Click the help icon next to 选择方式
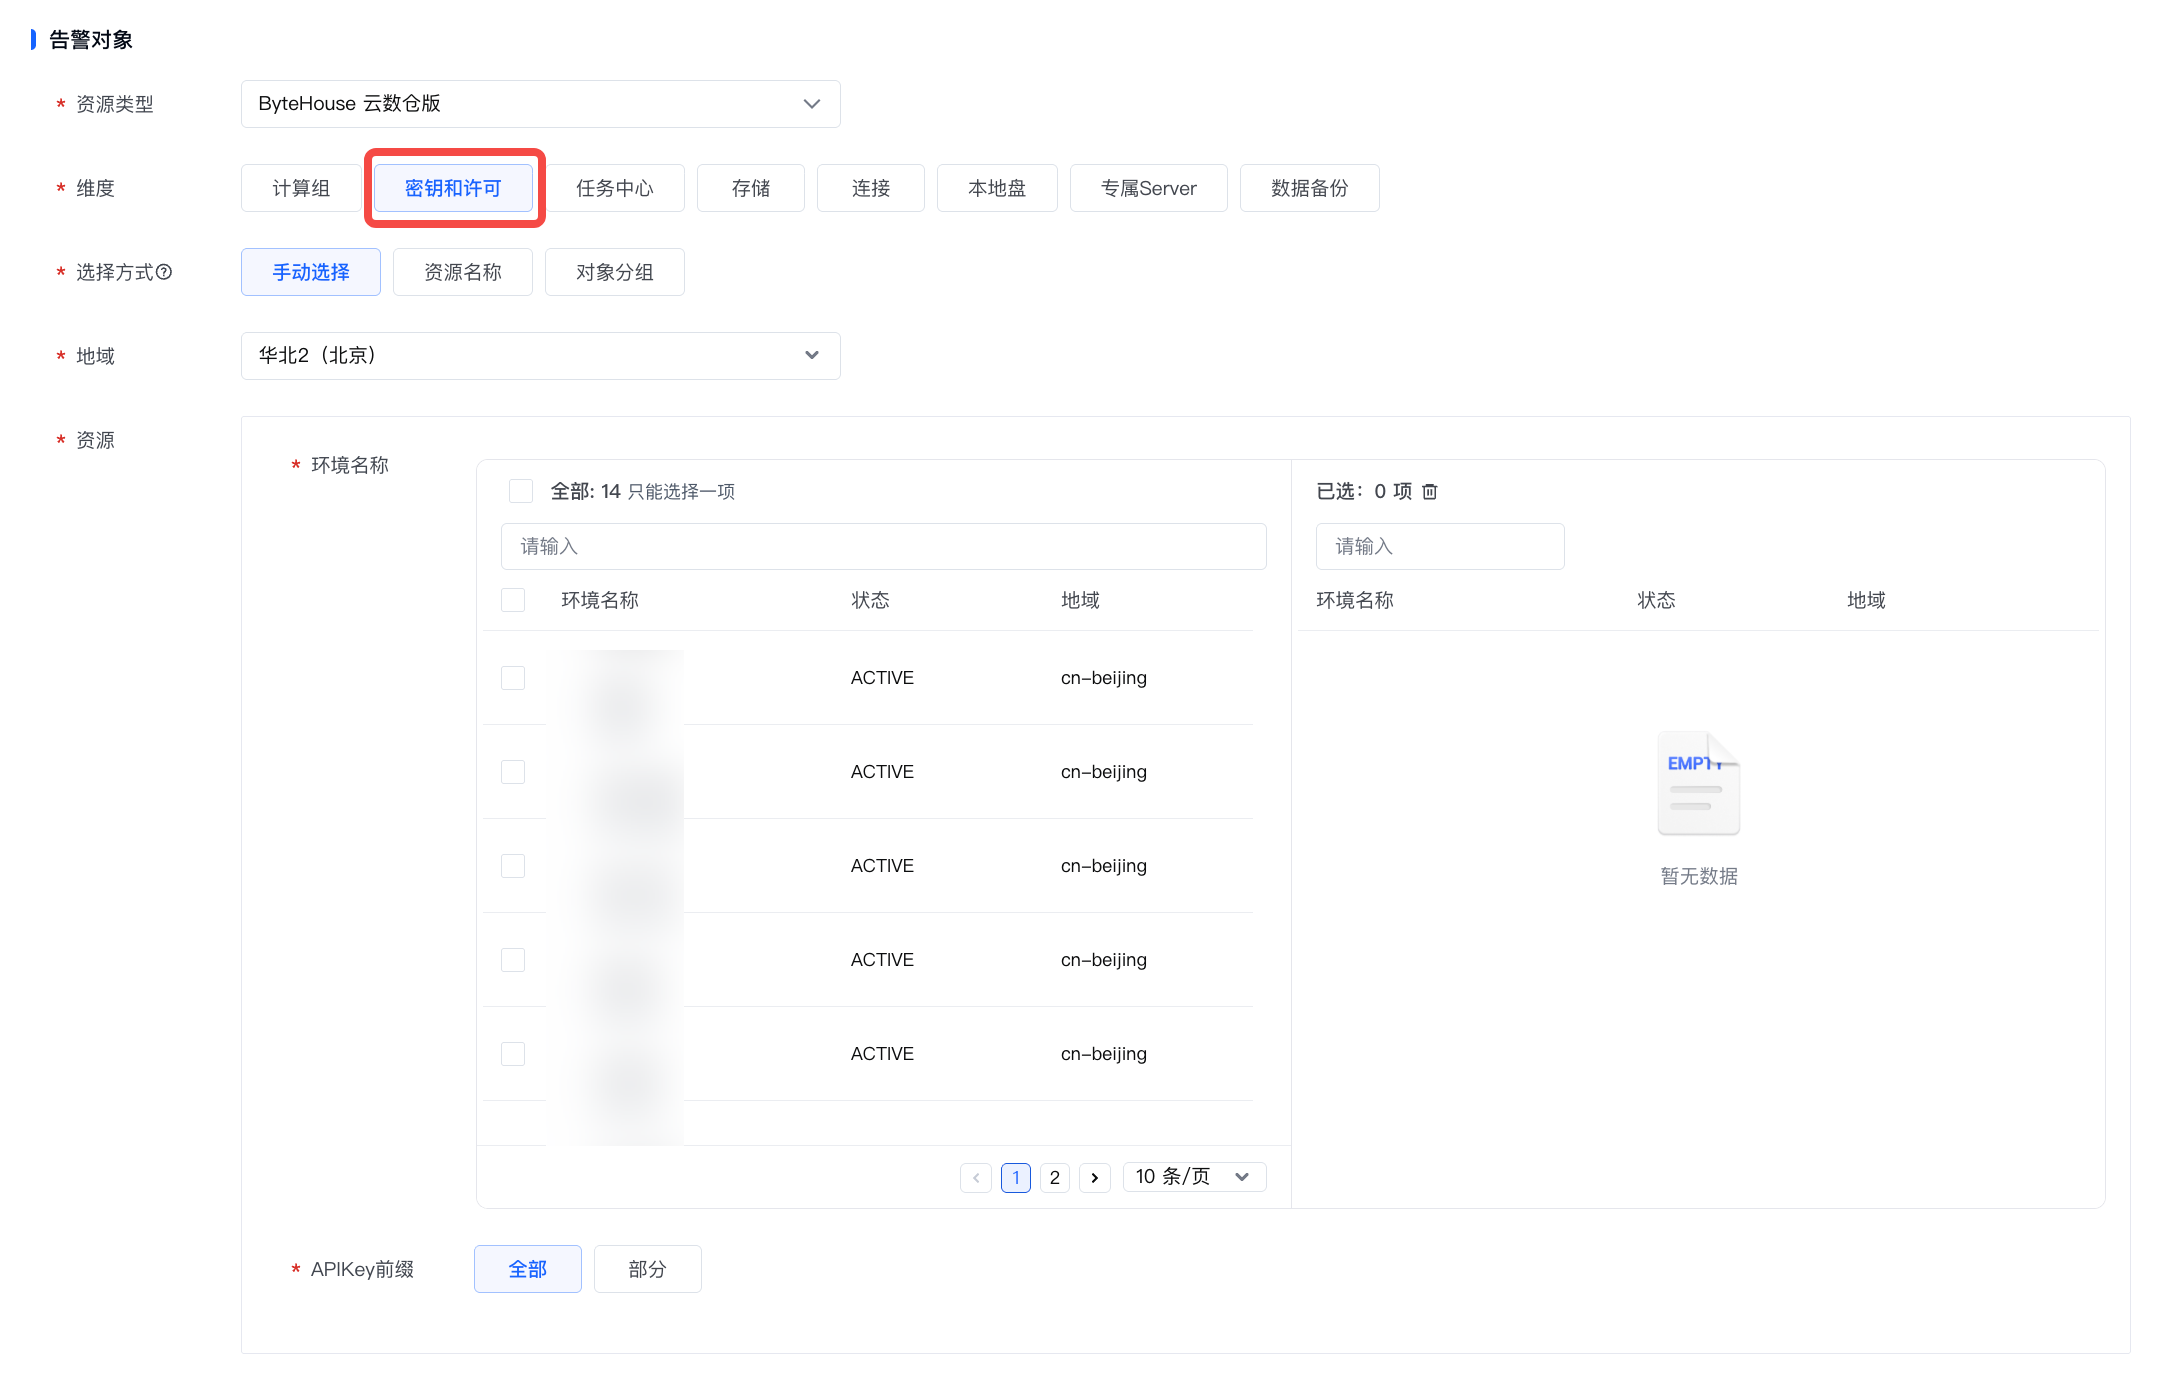Screen dimensions: 2172x1392 [165, 272]
